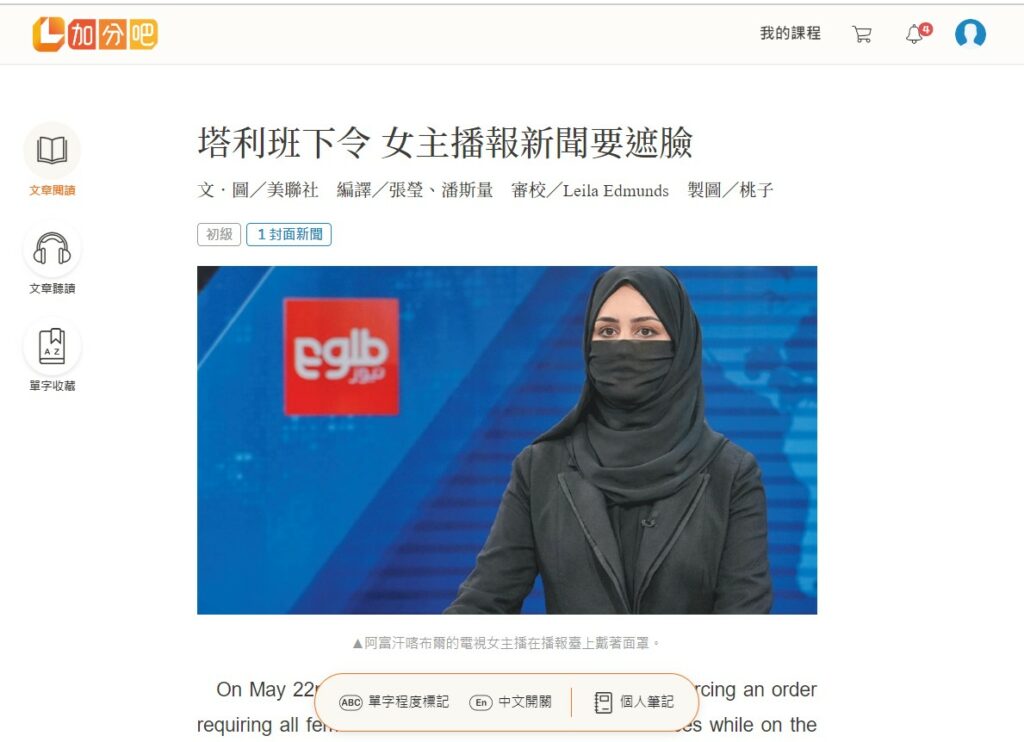Viewport: 1024px width, 742px height.
Task: Click the notebook icon beside 個人筆記
Action: tap(603, 702)
